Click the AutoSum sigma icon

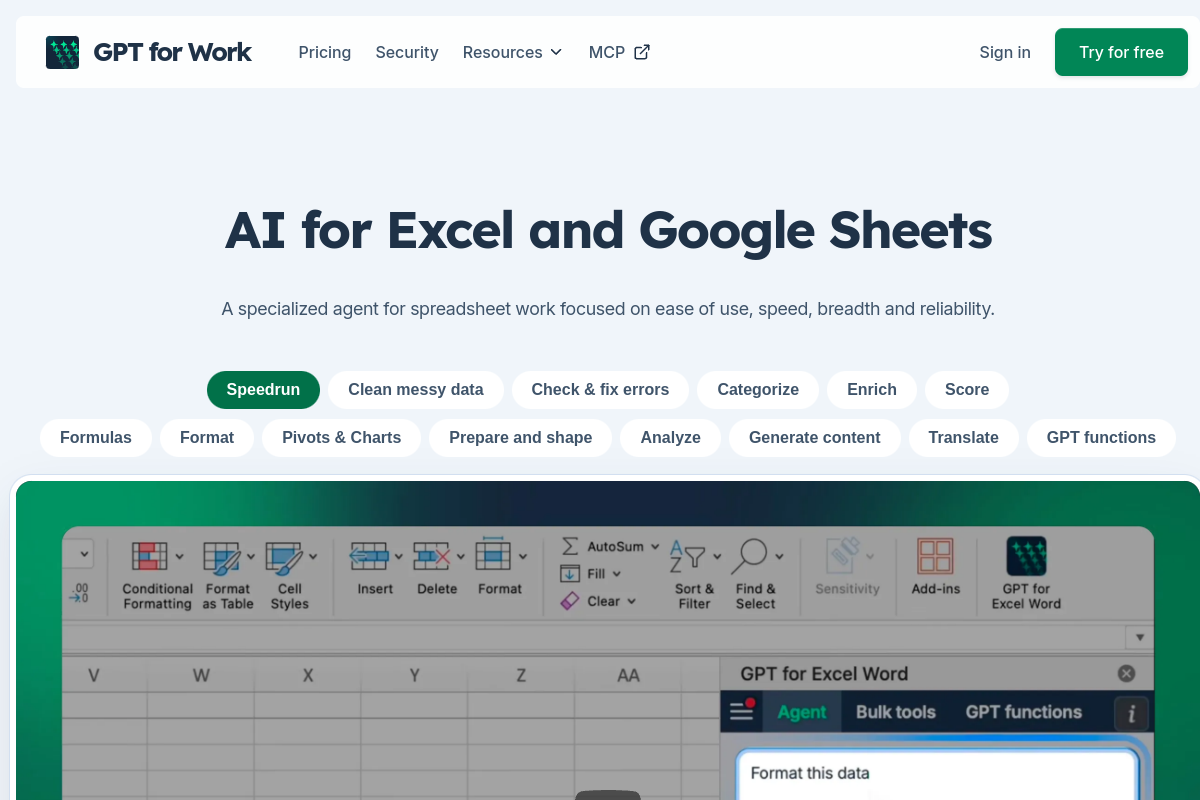coord(570,546)
